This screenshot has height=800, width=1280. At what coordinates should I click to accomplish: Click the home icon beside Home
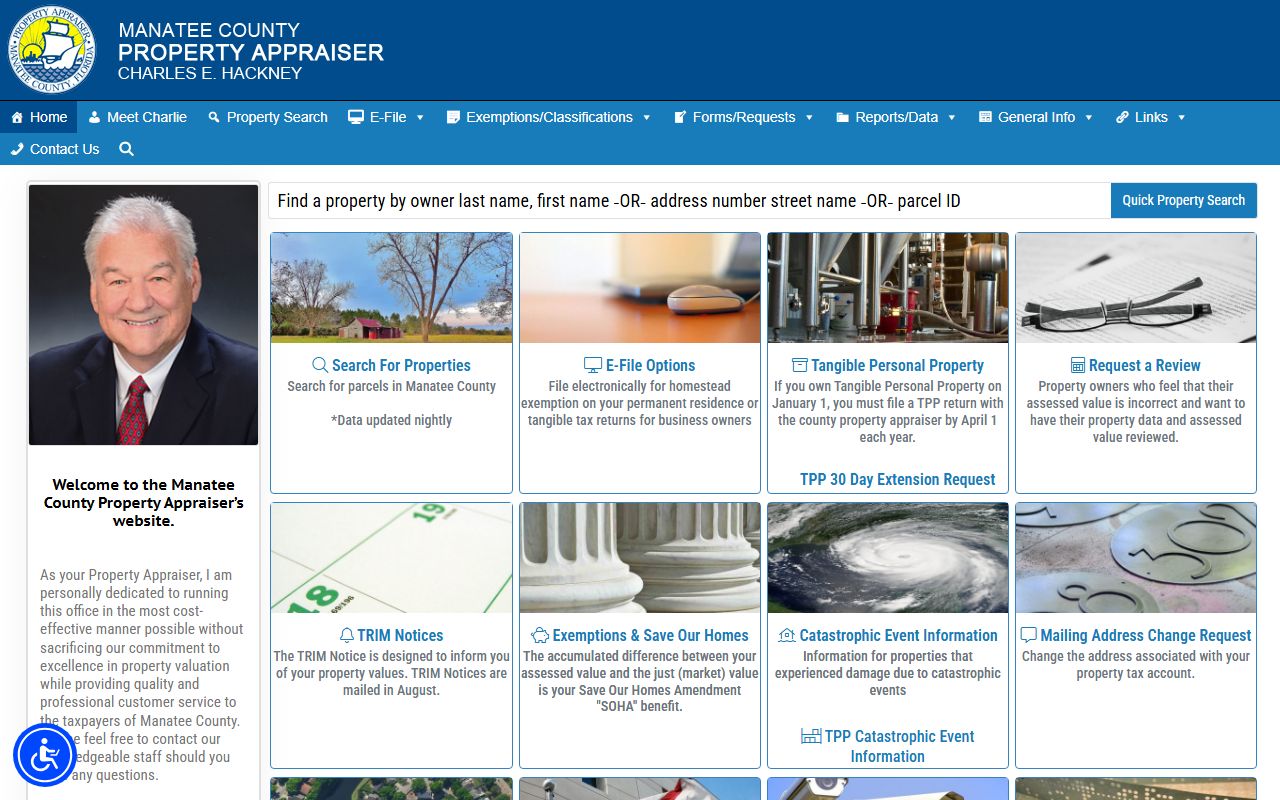coord(17,117)
